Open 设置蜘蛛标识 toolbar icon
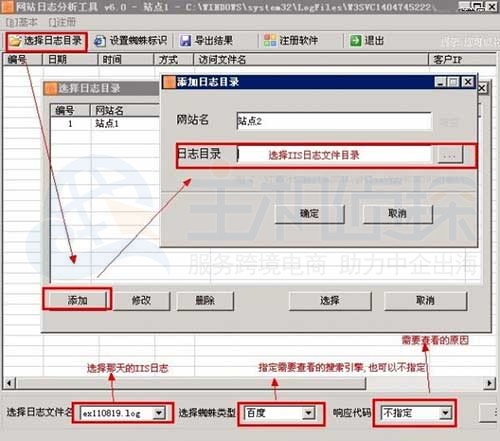Screen dimensions: 500x441 100,41
